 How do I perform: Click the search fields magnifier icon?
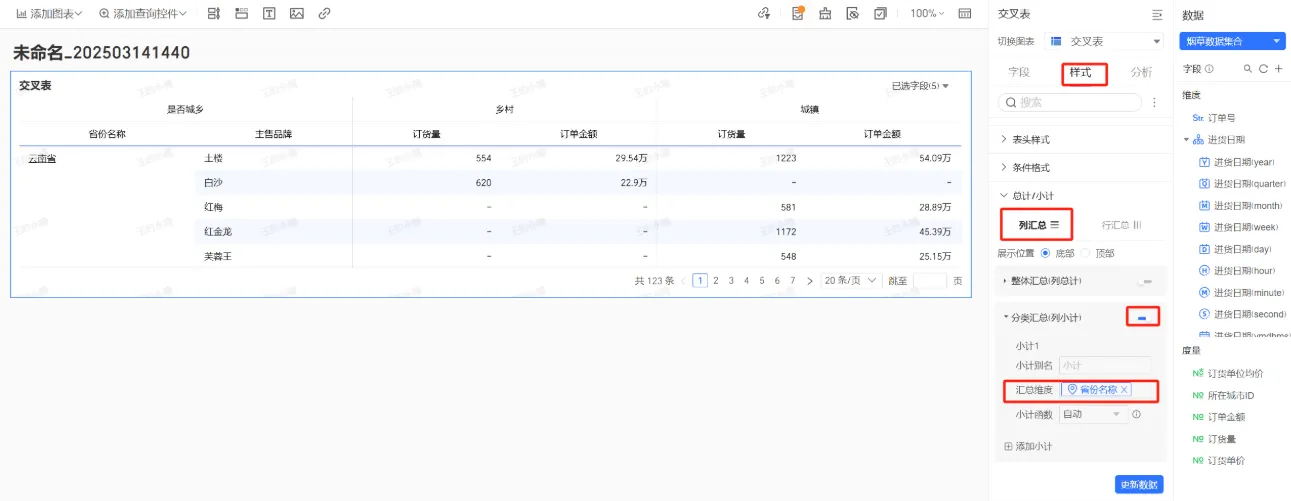coord(1247,69)
